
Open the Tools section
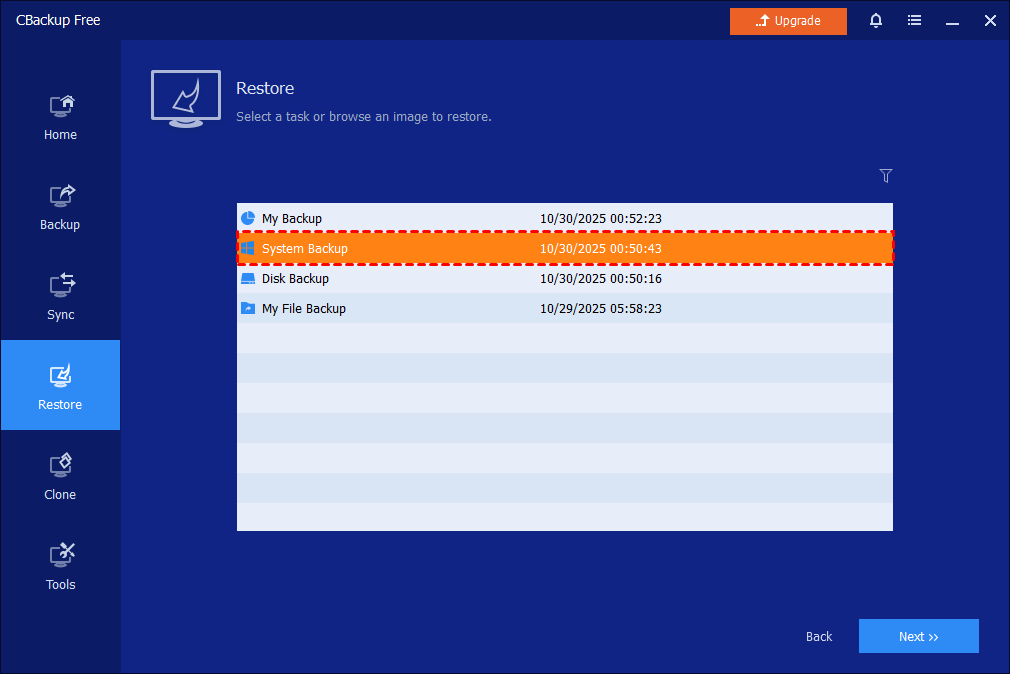pos(60,566)
